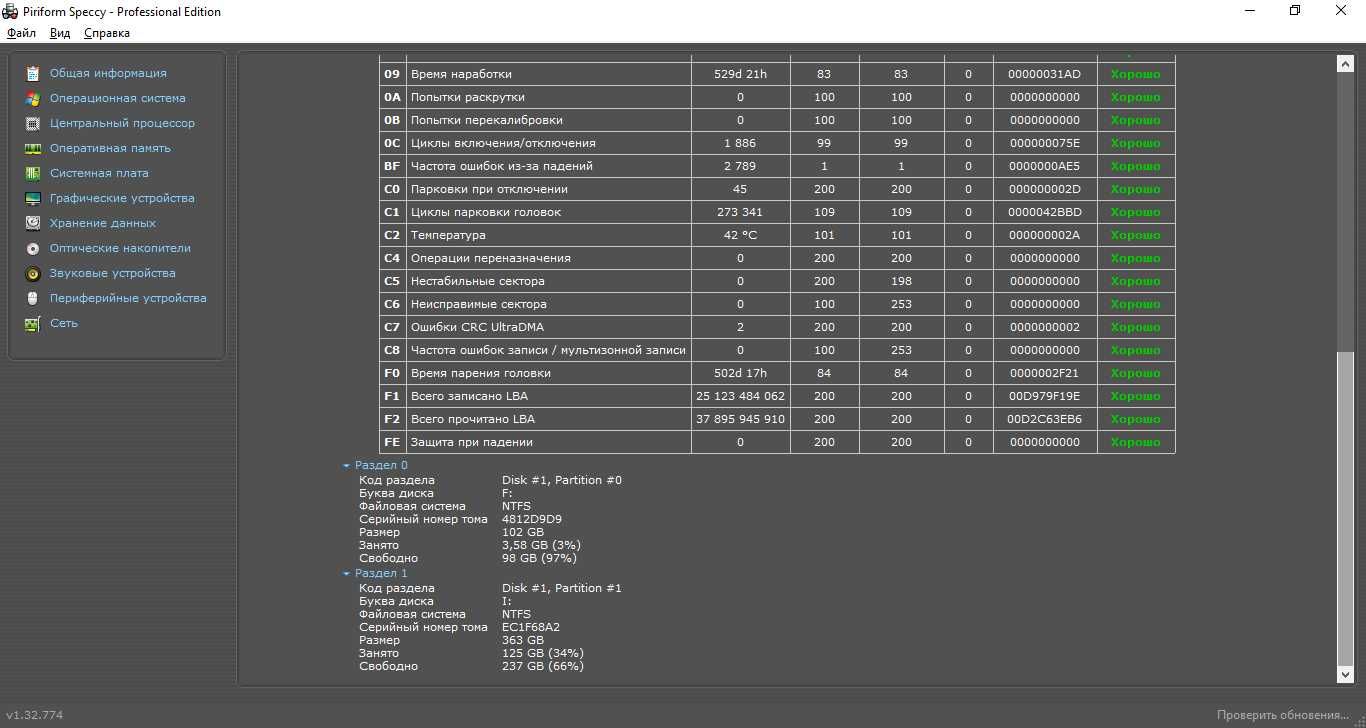Click Циклы парковки головок attribute name
The image size is (1366, 728).
tap(486, 212)
